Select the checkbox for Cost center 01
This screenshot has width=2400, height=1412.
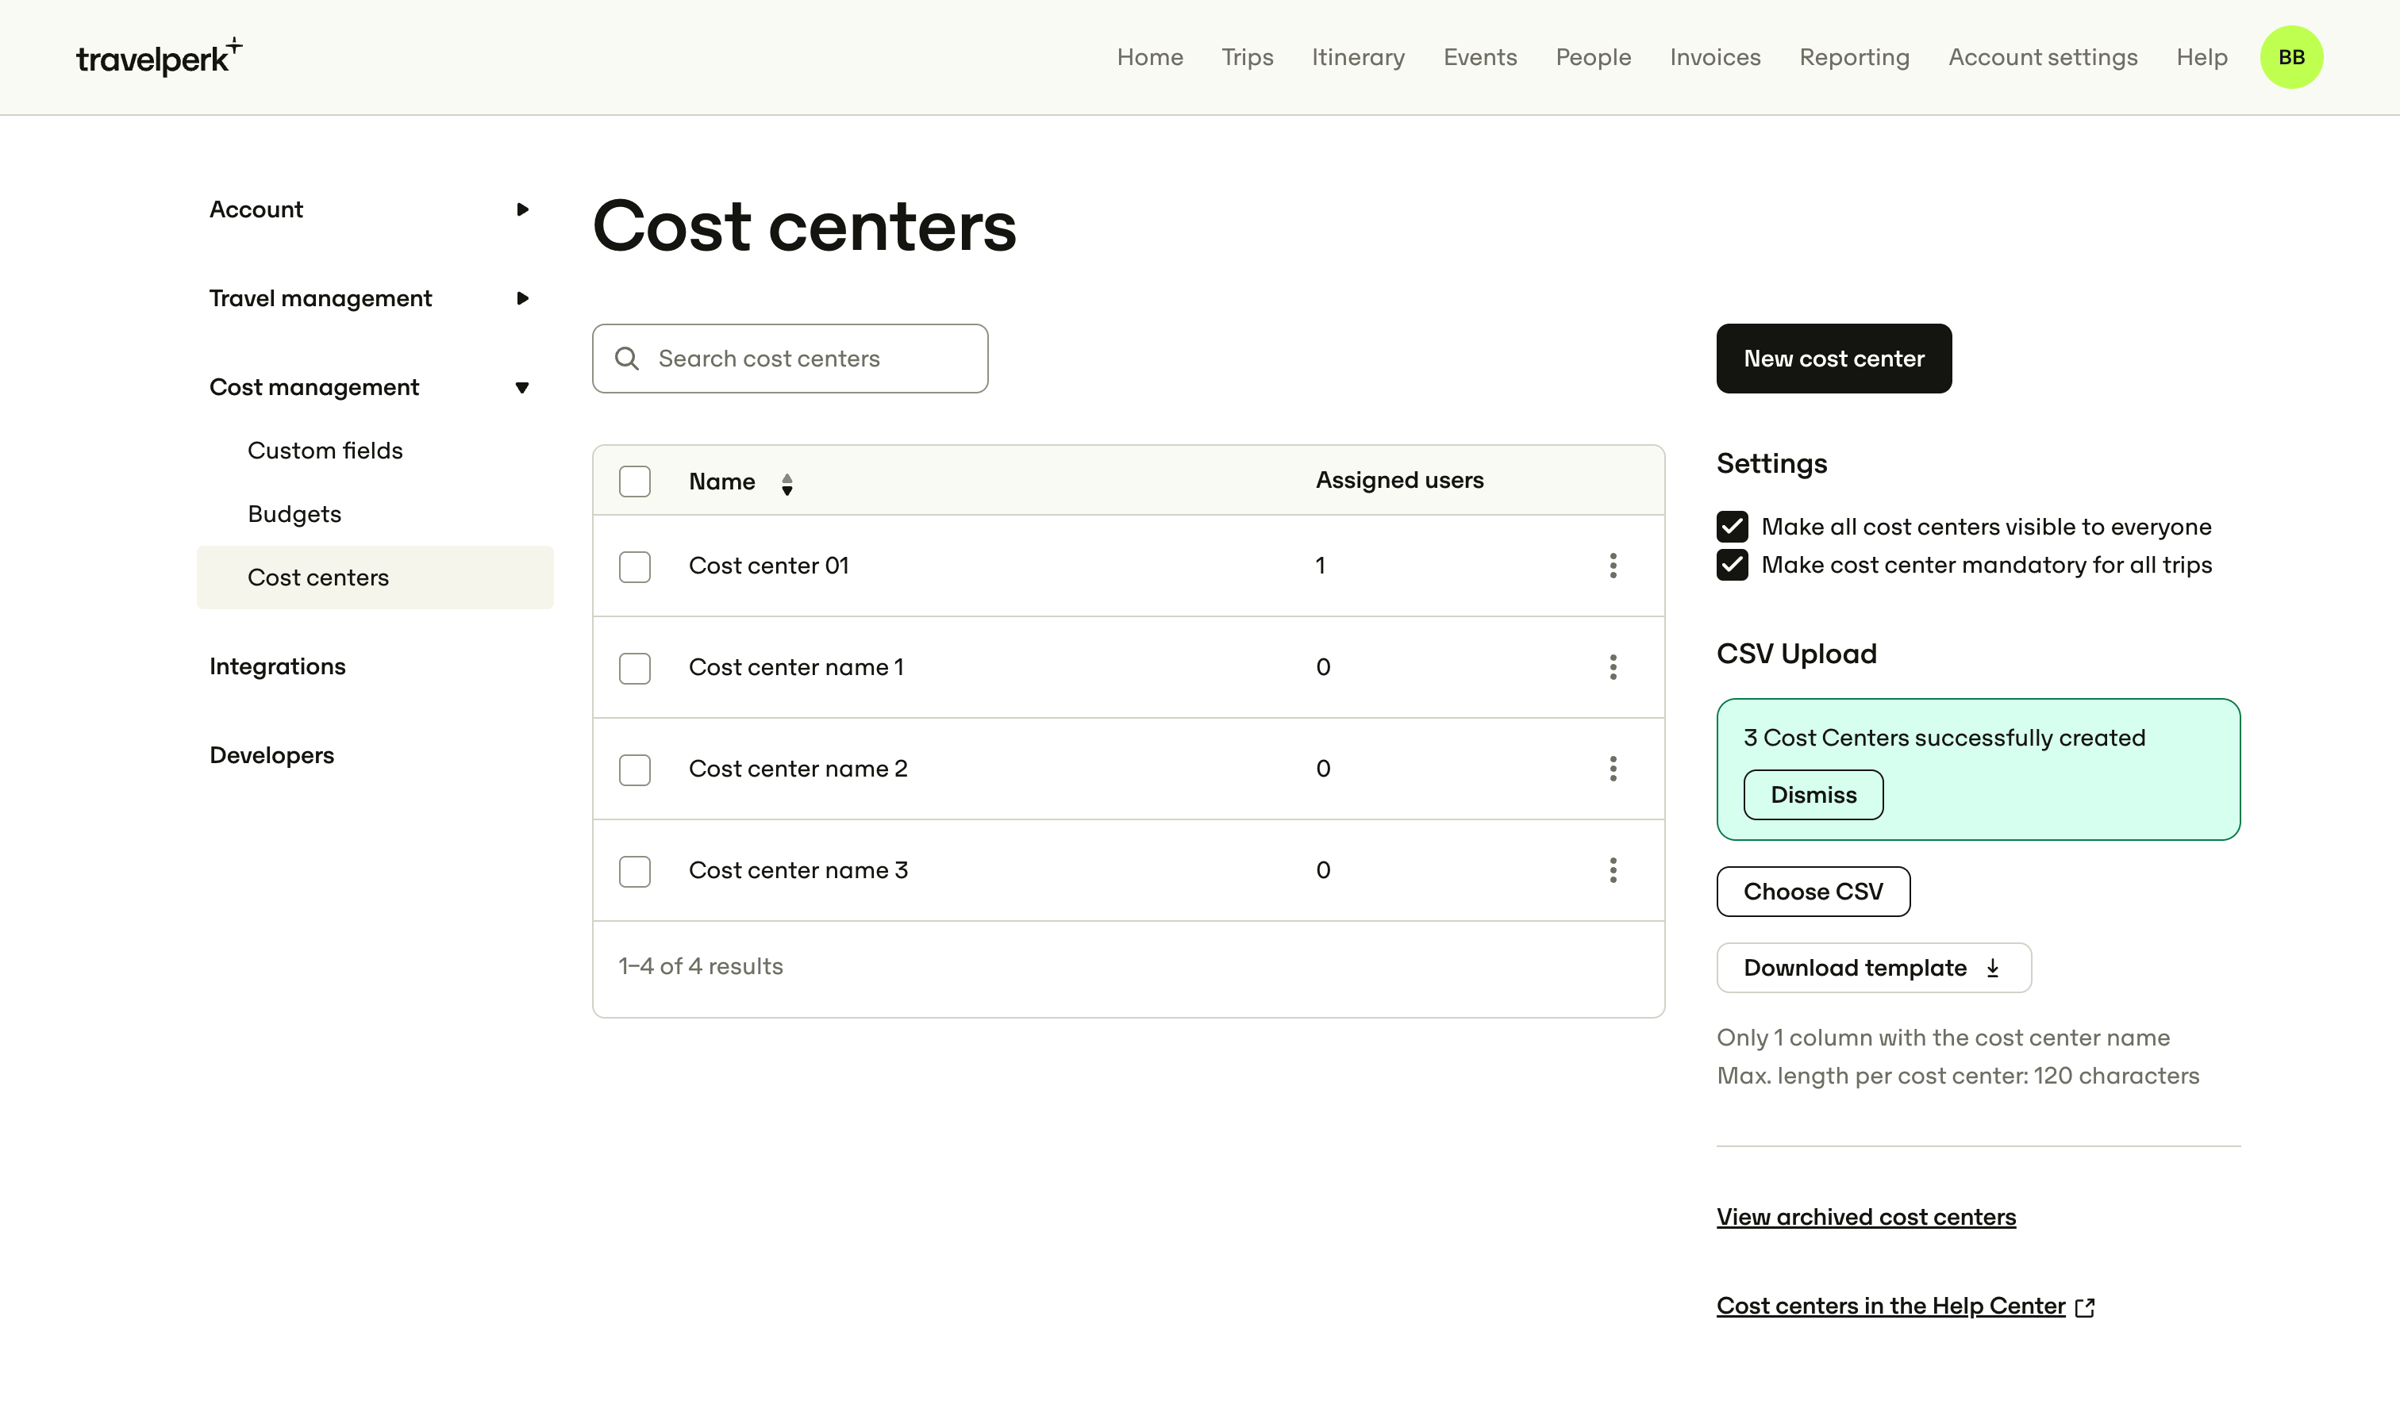[635, 566]
